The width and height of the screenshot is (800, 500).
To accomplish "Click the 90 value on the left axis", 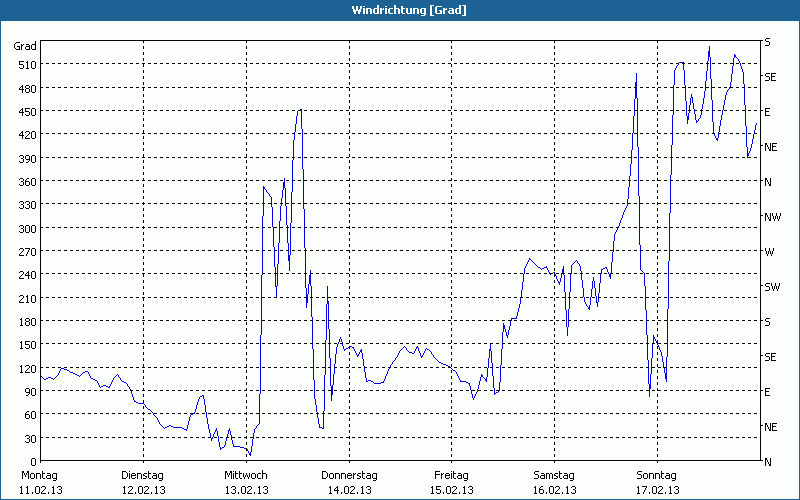I will (x=31, y=392).
